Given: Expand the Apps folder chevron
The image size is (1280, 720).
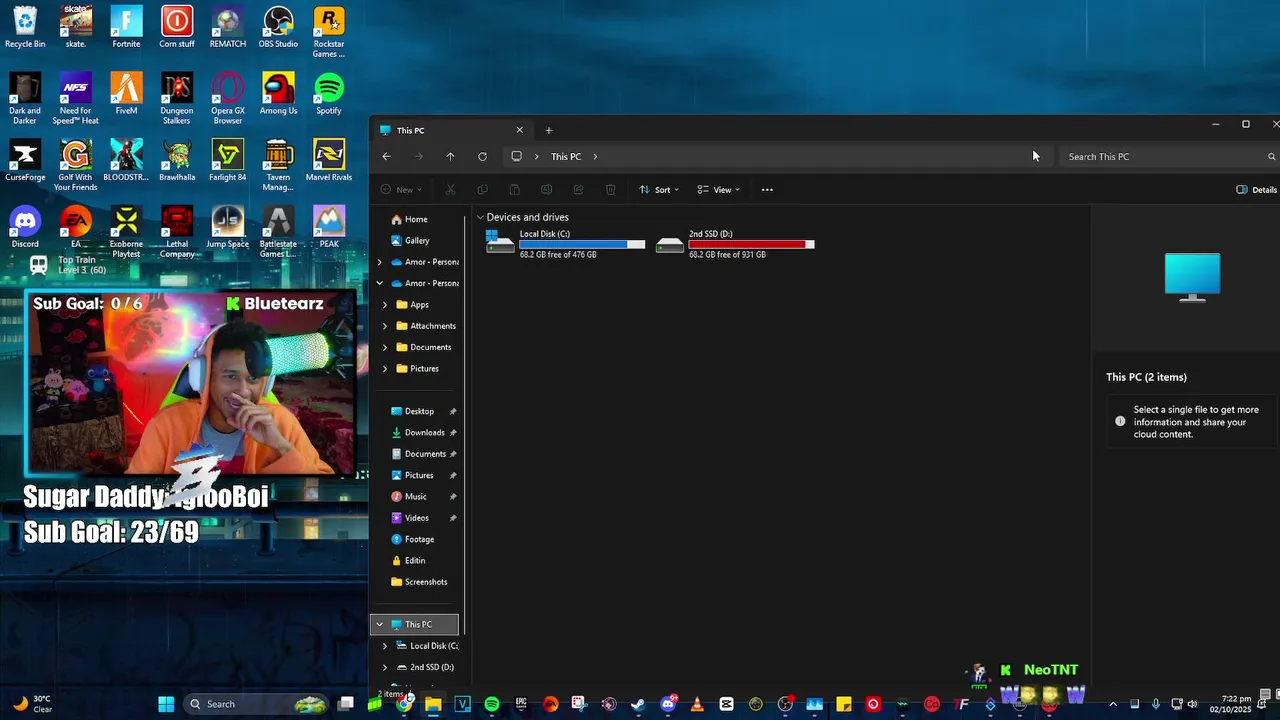Looking at the screenshot, I should coord(385,305).
